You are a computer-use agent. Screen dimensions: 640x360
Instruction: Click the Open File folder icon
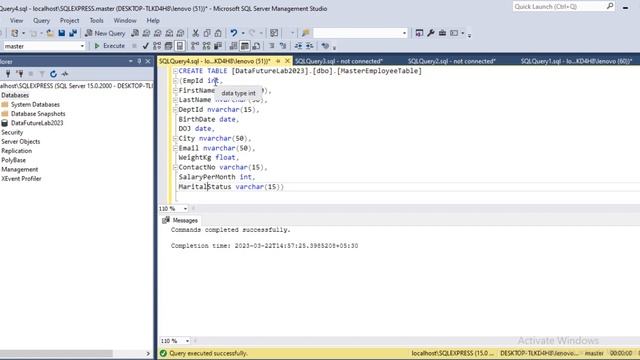pos(50,33)
